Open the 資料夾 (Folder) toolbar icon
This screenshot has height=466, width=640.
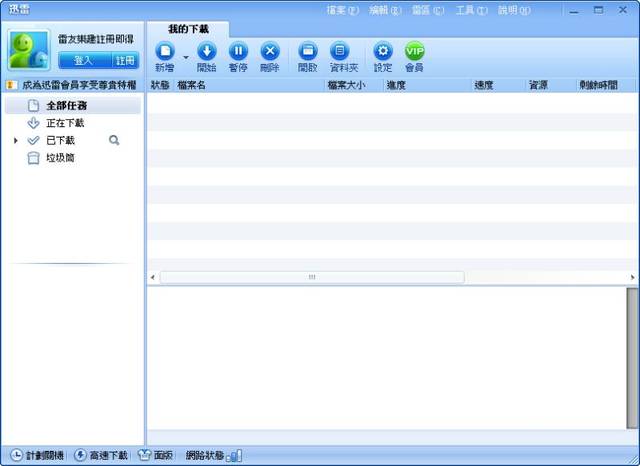pos(340,51)
